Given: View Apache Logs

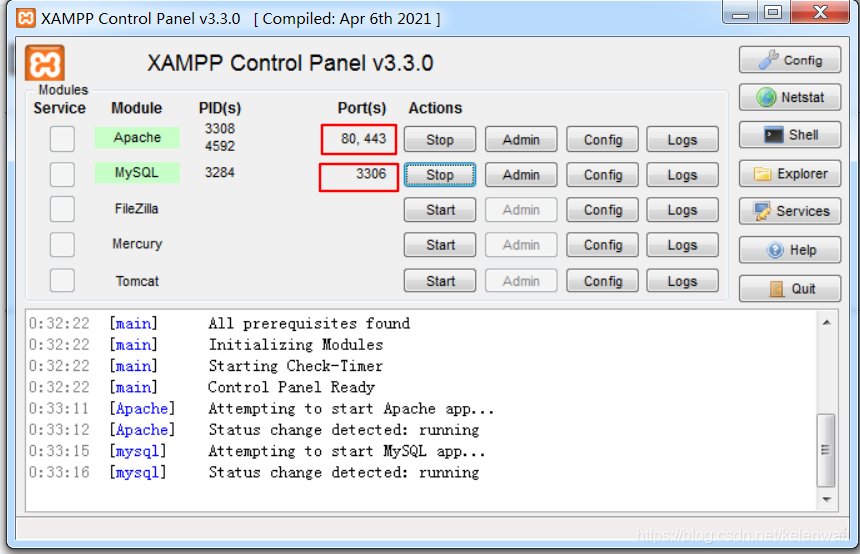Looking at the screenshot, I should pyautogui.click(x=682, y=139).
